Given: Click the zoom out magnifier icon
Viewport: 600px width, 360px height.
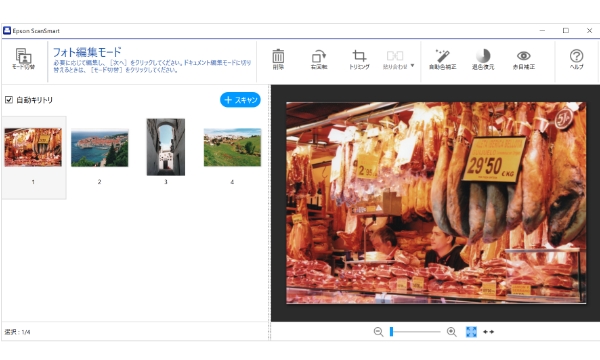Looking at the screenshot, I should click(378, 332).
